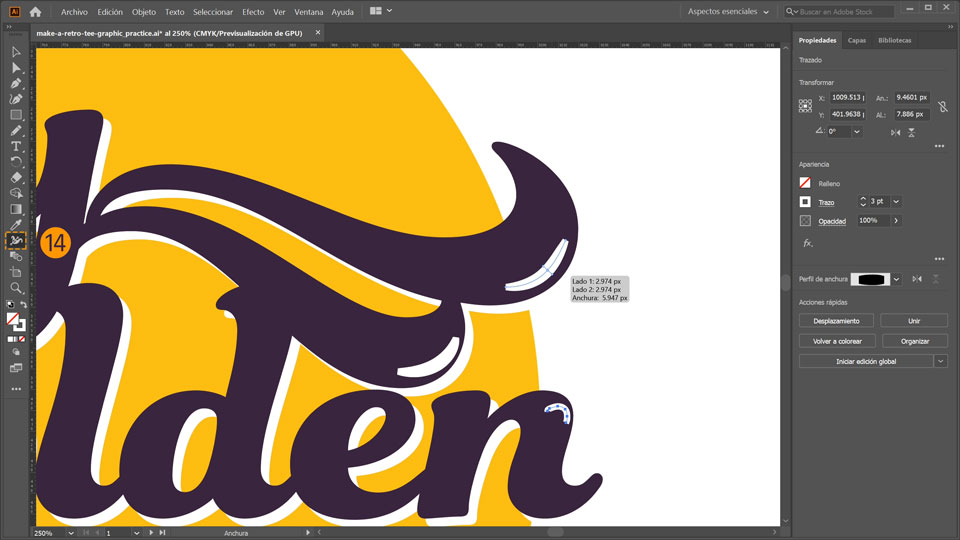
Task: Click Trazo stroke swatch in Apariencia
Action: (x=805, y=201)
